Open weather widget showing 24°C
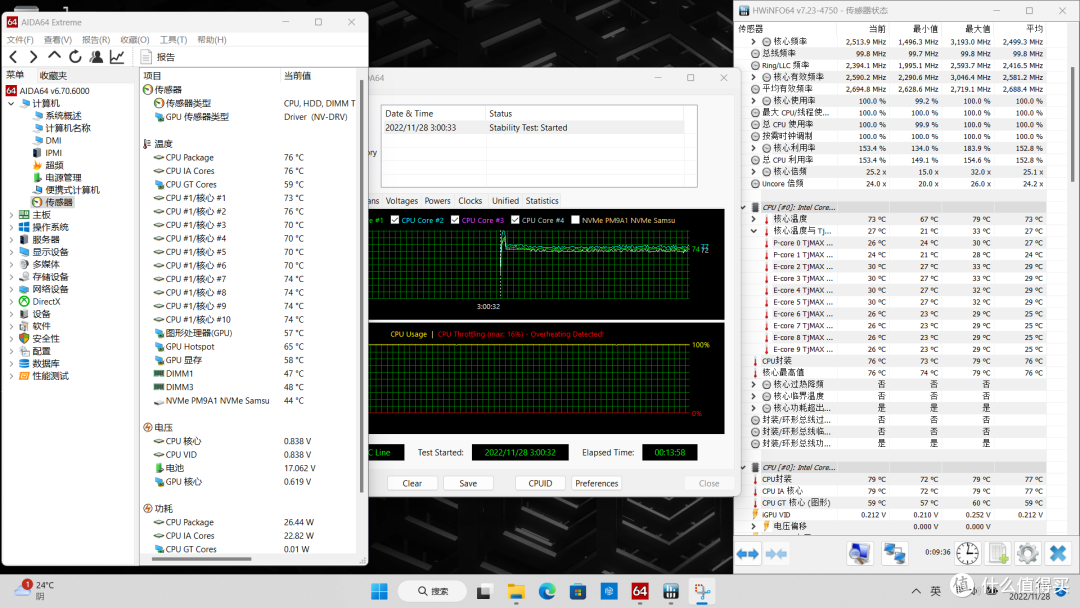This screenshot has height=608, width=1080. tap(33, 590)
